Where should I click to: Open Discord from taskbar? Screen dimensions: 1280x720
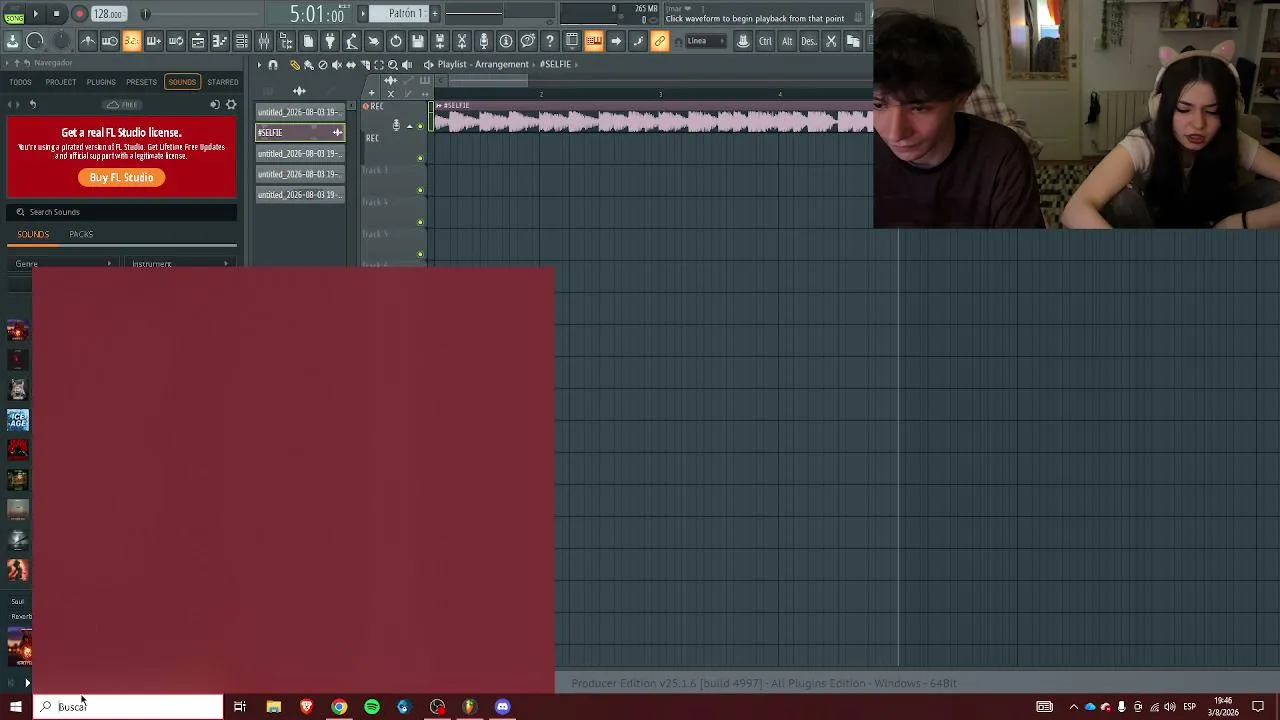pos(502,707)
